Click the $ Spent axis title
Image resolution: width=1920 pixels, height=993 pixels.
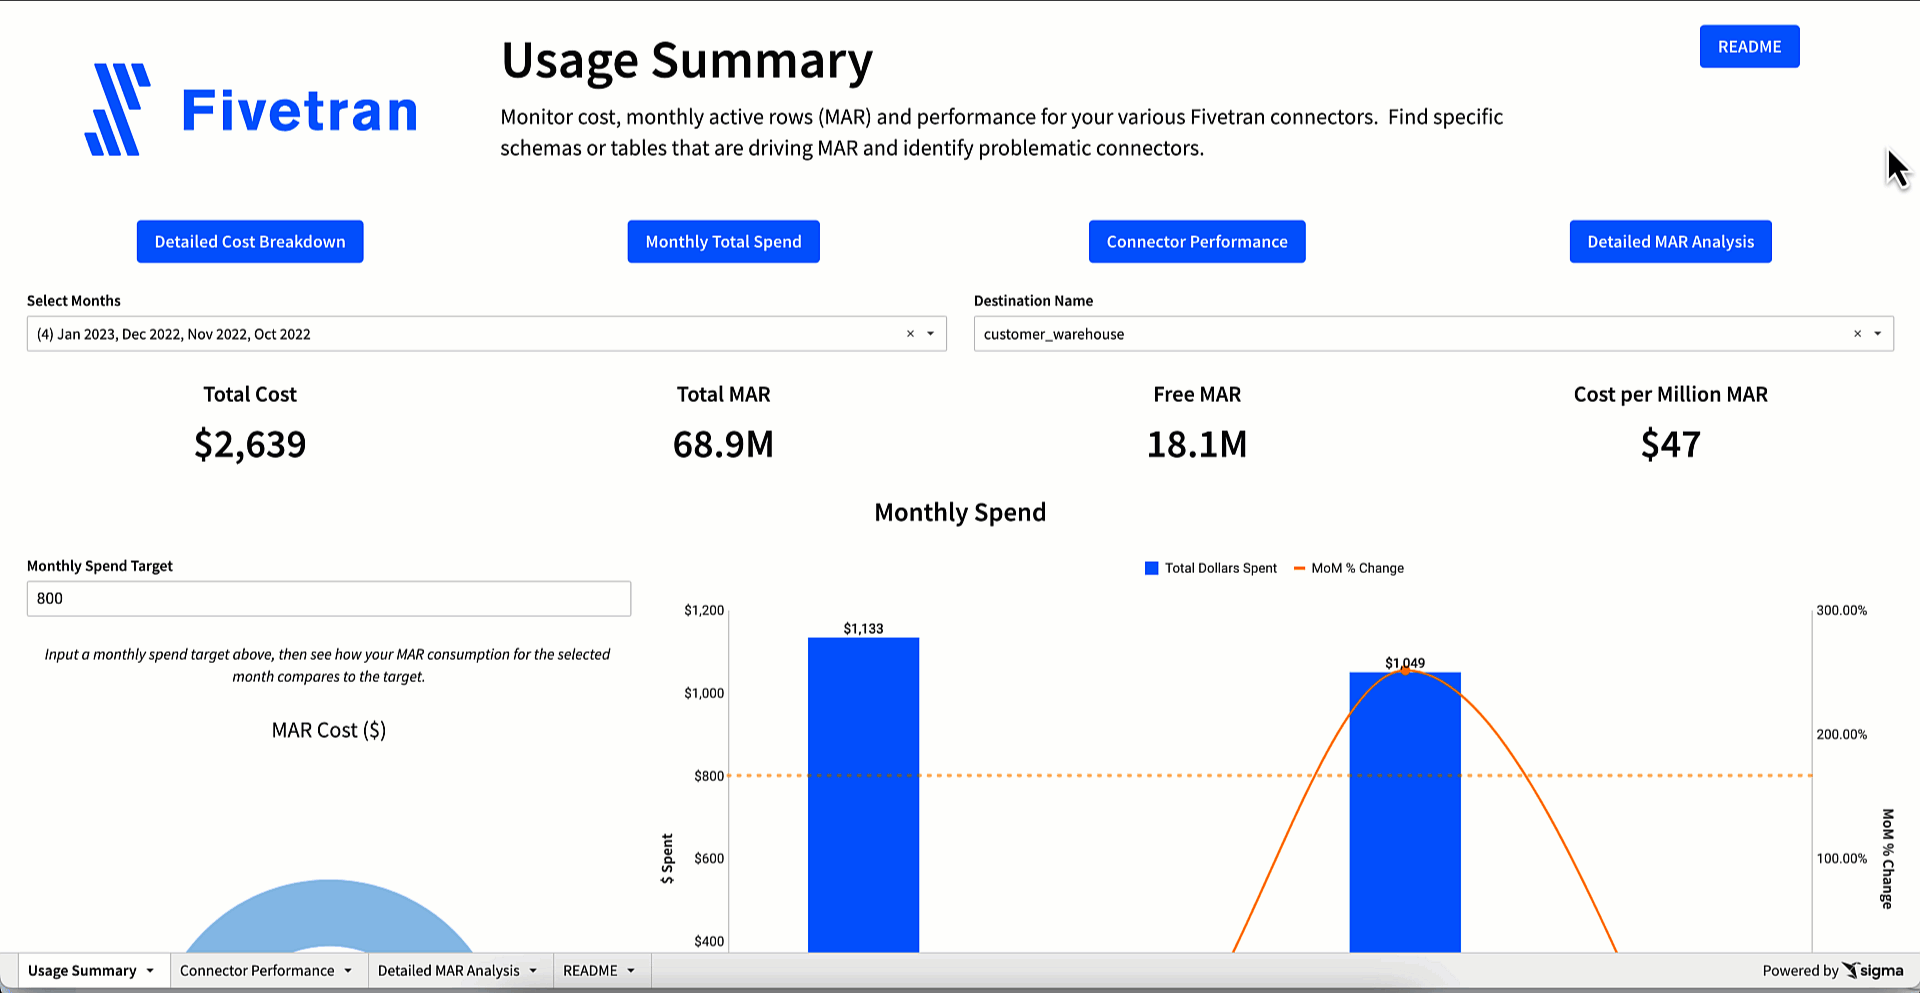click(x=668, y=858)
